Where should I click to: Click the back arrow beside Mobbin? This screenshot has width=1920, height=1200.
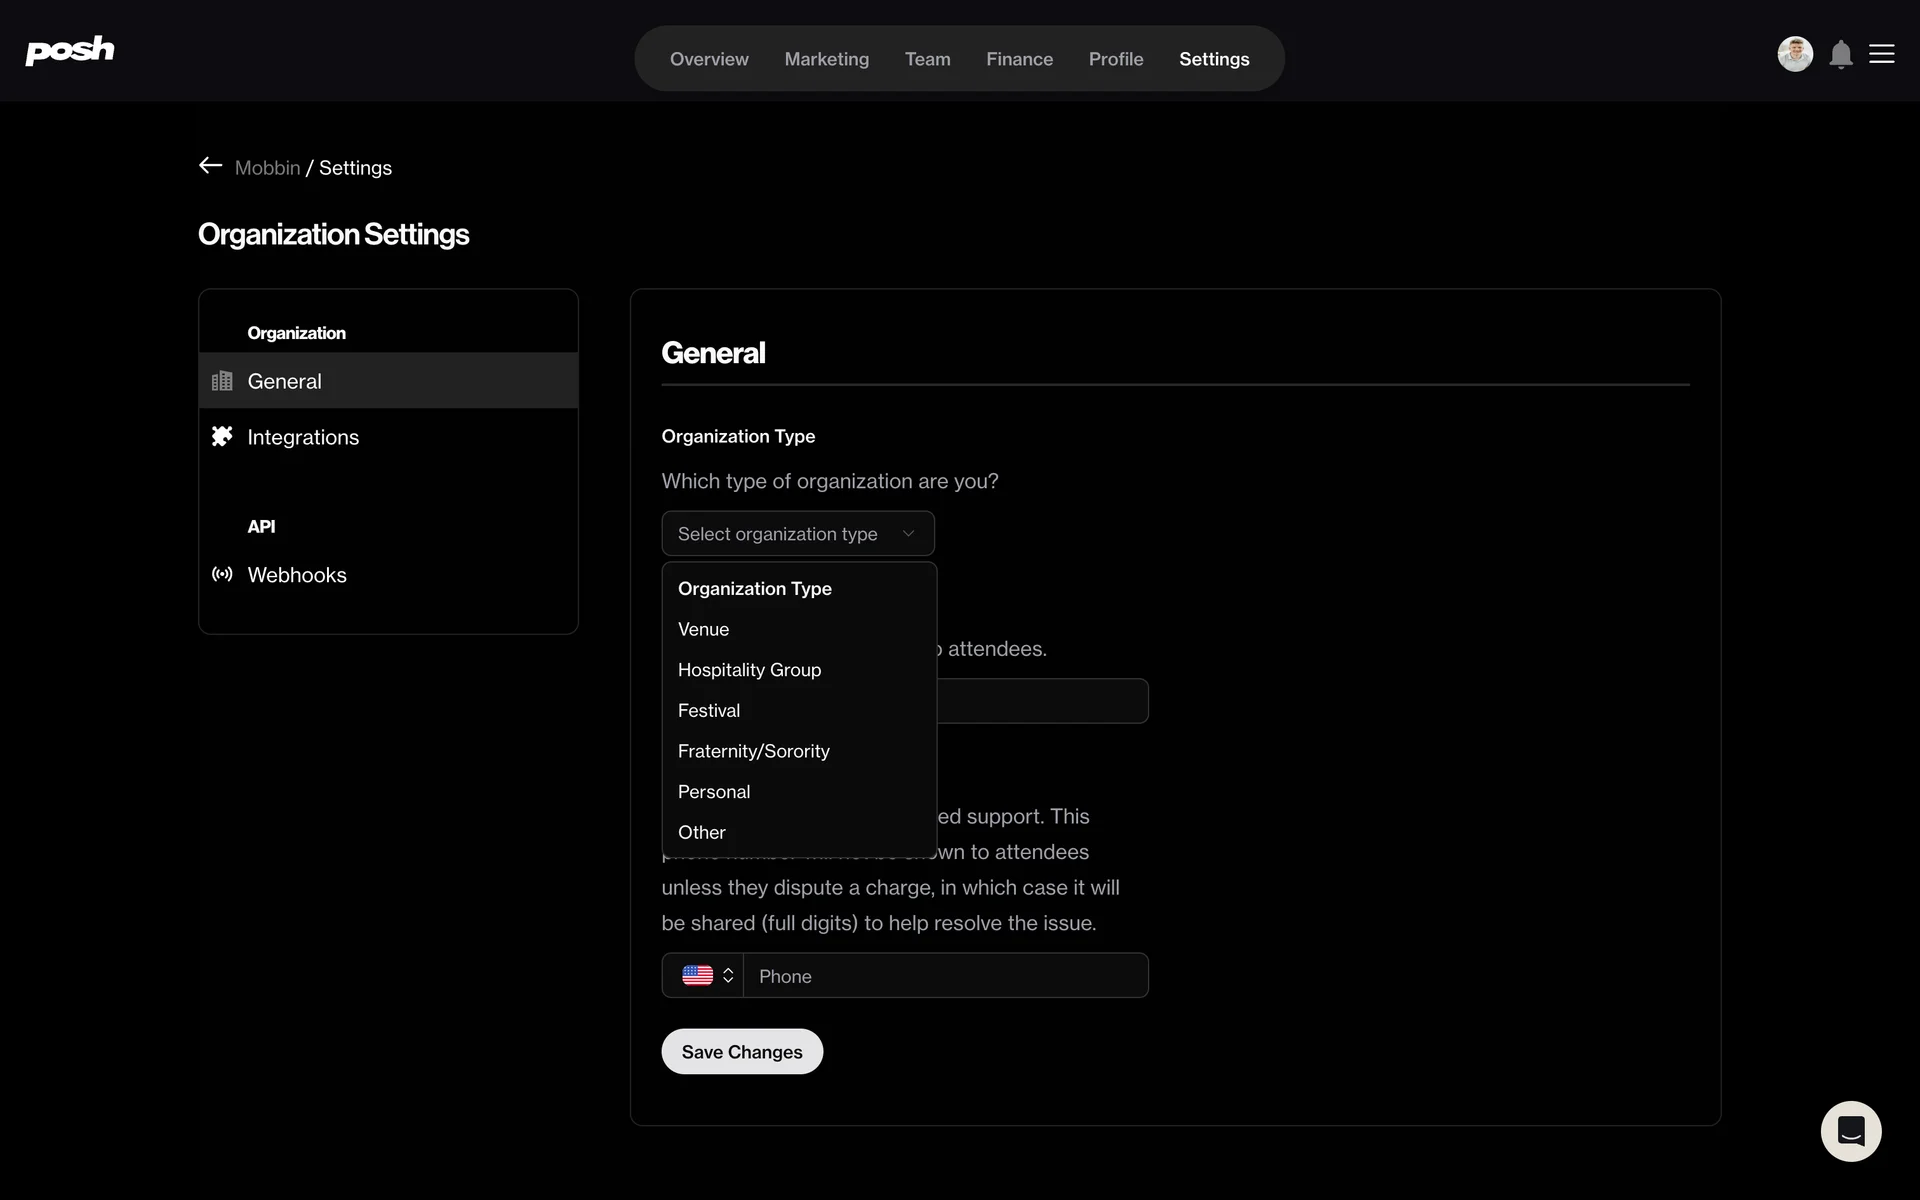(210, 166)
